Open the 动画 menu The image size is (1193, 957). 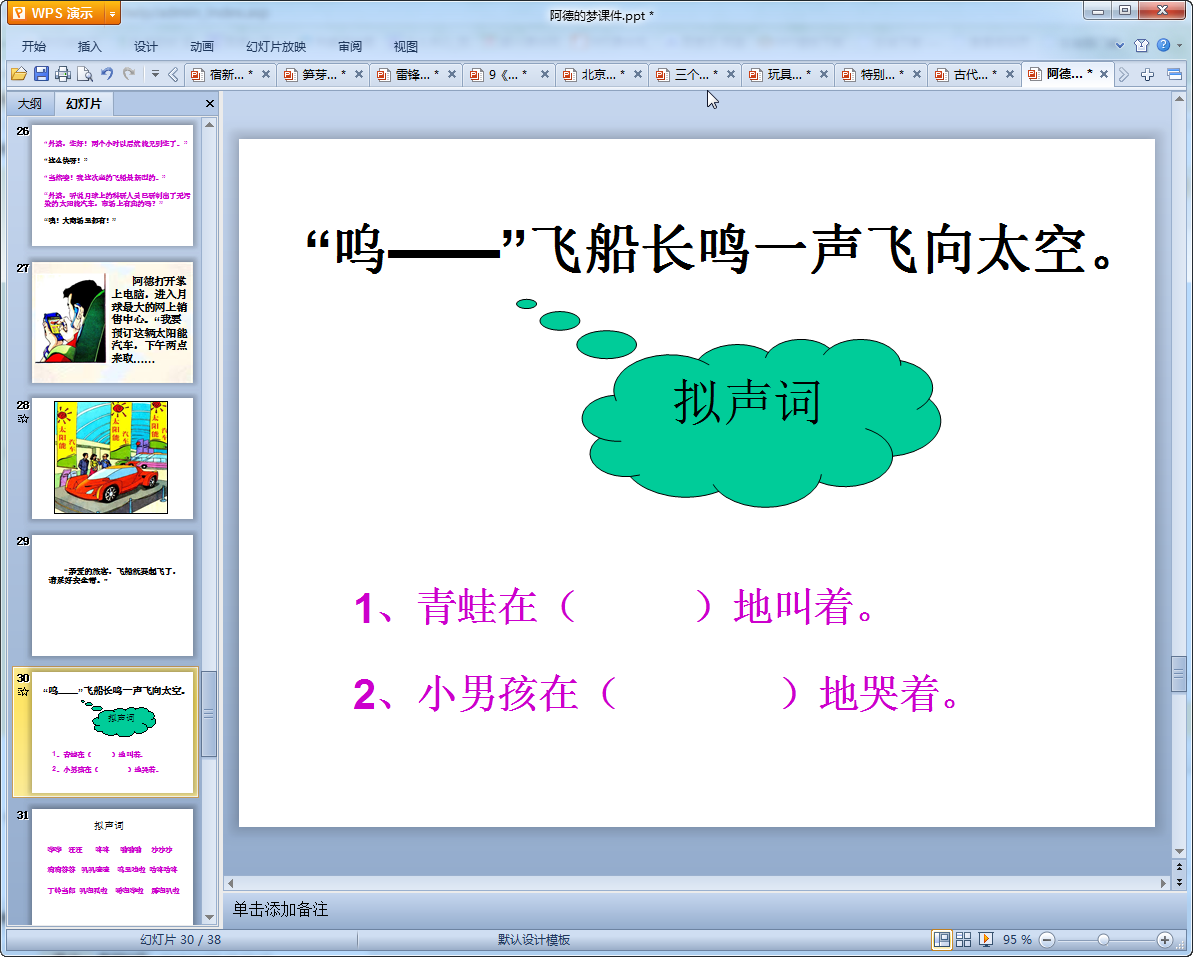click(x=202, y=46)
